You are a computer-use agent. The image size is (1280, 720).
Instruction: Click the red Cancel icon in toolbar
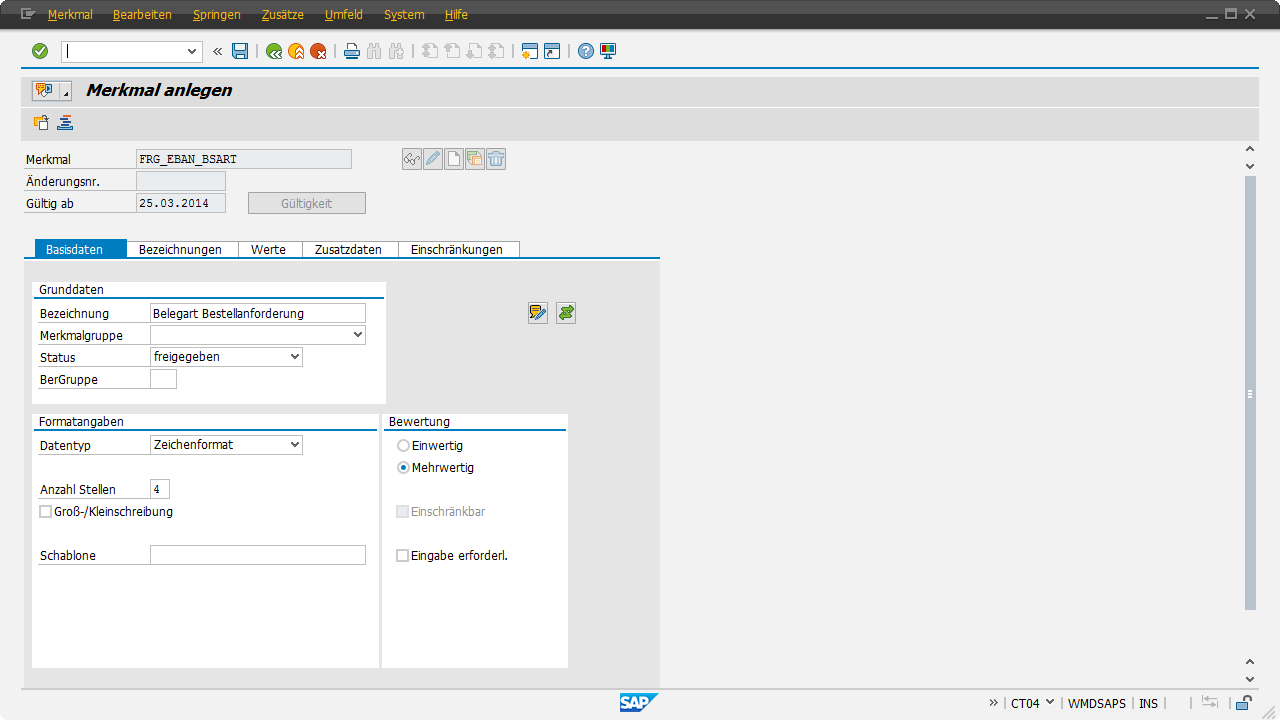point(318,51)
